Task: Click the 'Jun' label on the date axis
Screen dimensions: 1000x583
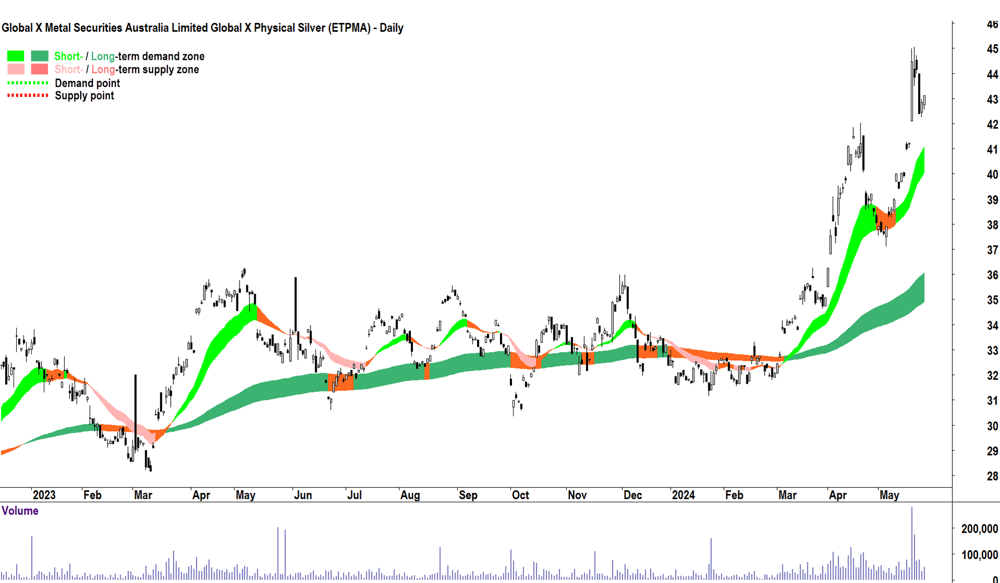Action: click(302, 495)
